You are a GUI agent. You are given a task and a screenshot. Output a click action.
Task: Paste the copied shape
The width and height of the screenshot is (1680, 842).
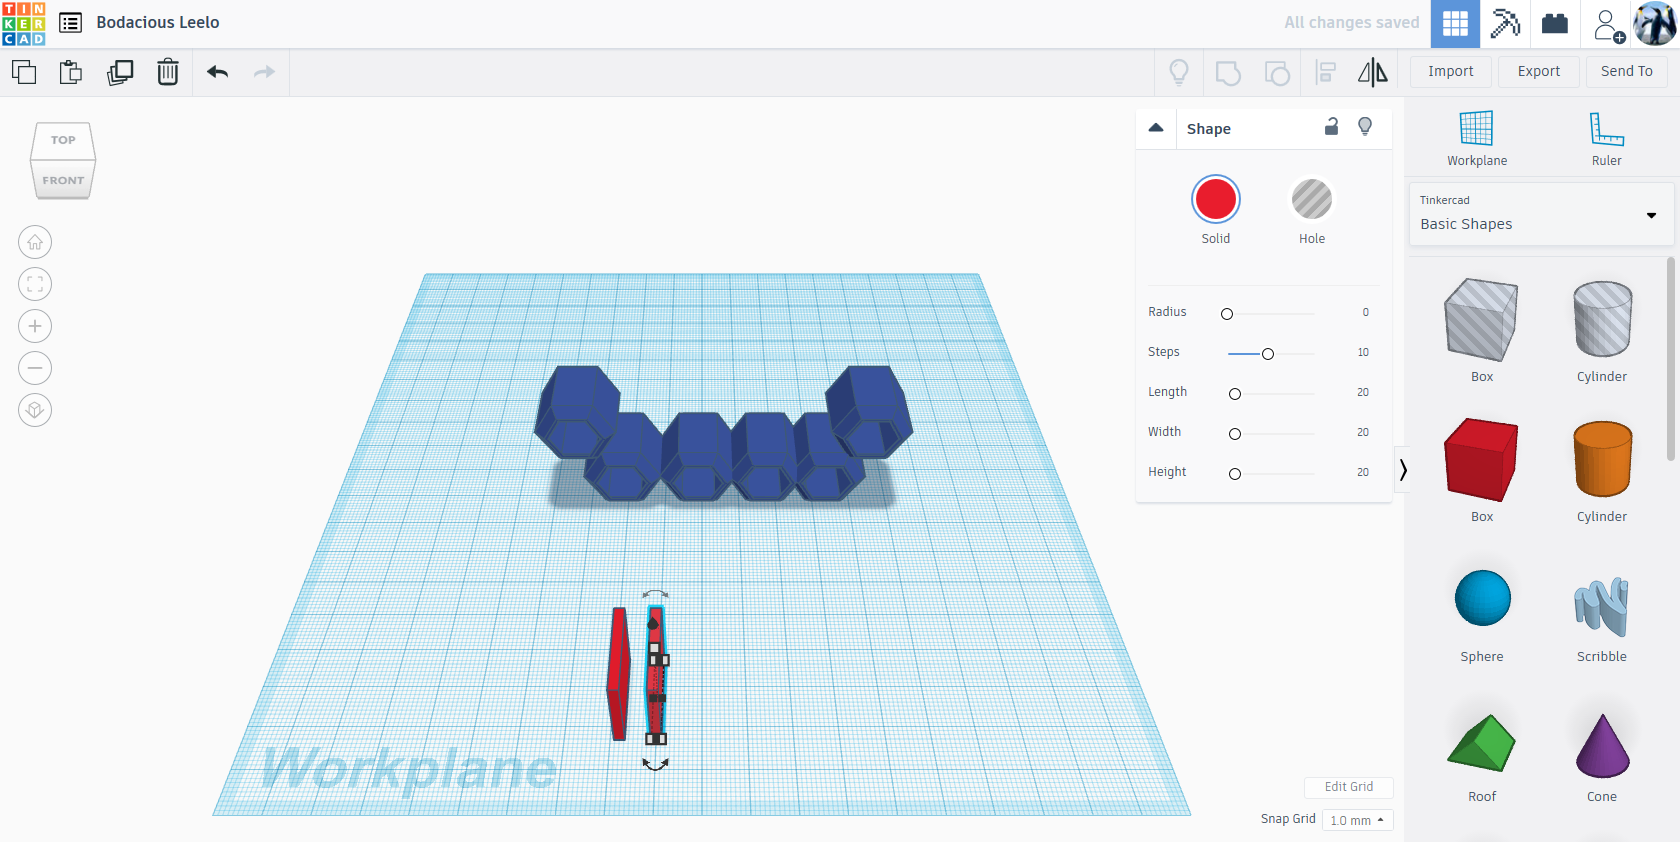click(x=71, y=72)
